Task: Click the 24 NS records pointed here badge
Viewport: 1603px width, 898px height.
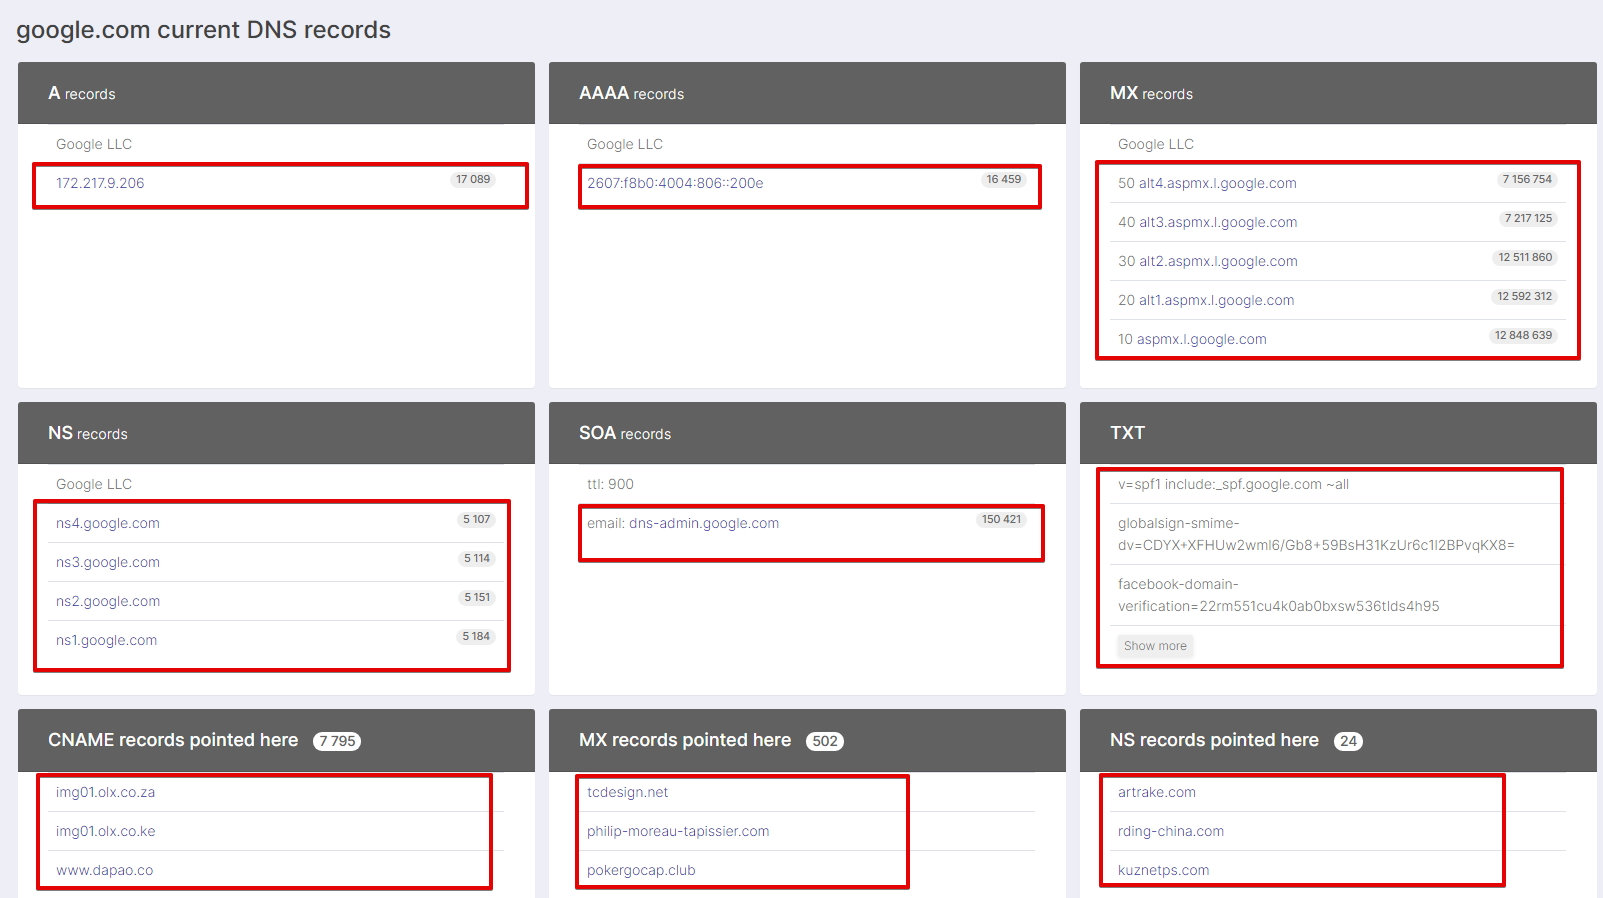Action: click(x=1348, y=741)
